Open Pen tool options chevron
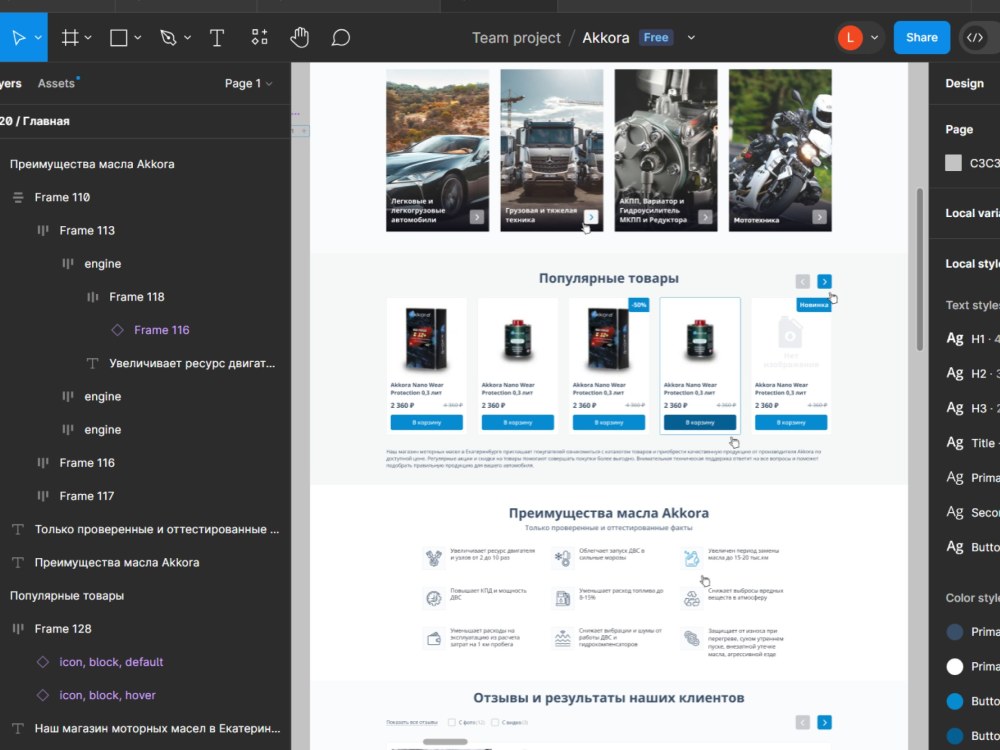1000x750 pixels. pyautogui.click(x=188, y=38)
